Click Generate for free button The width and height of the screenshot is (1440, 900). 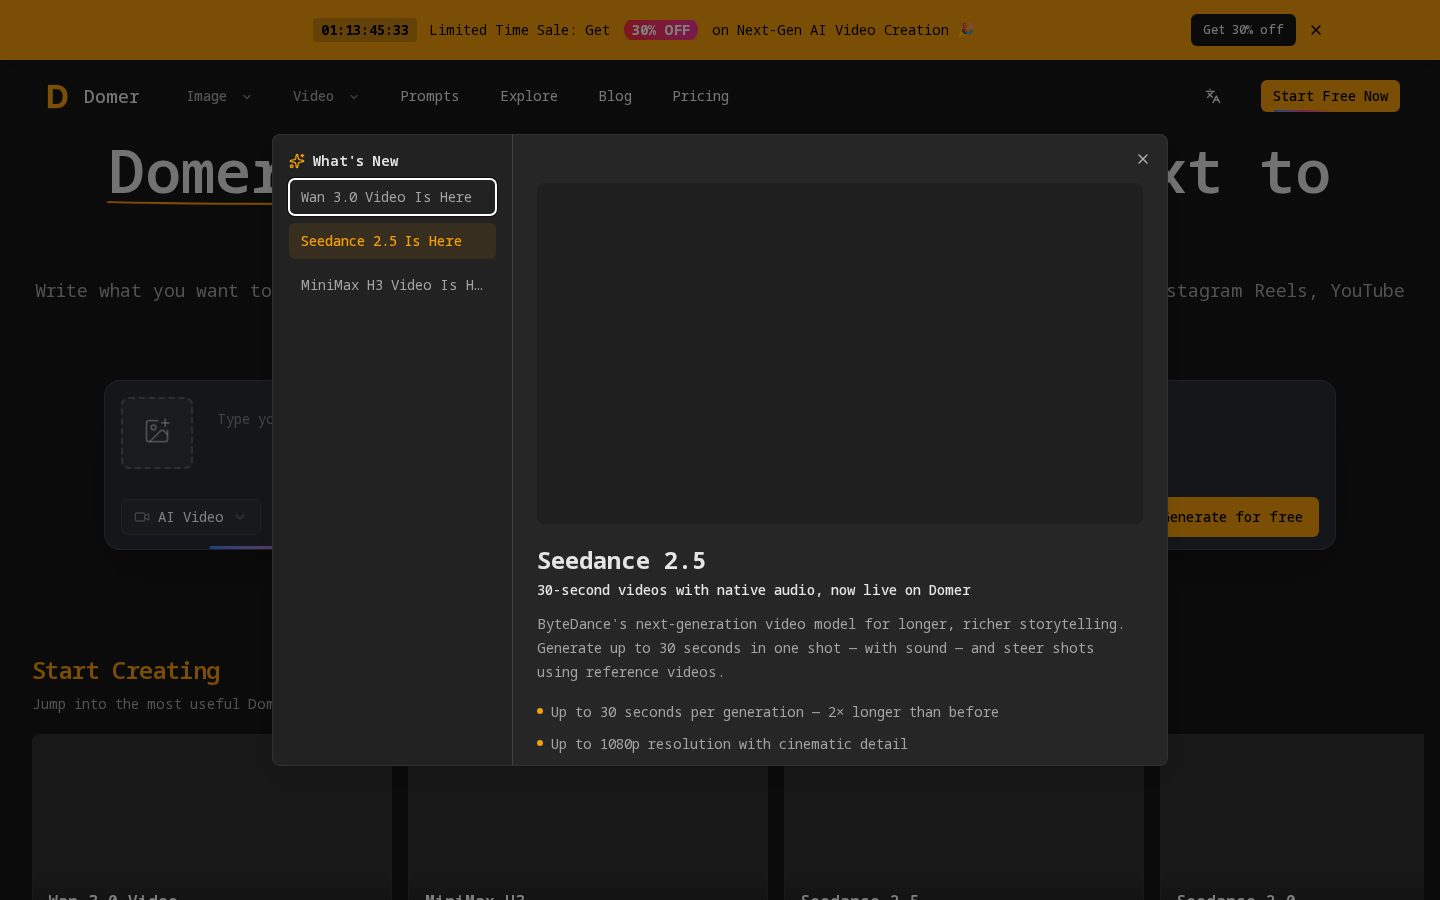[x=1241, y=517]
